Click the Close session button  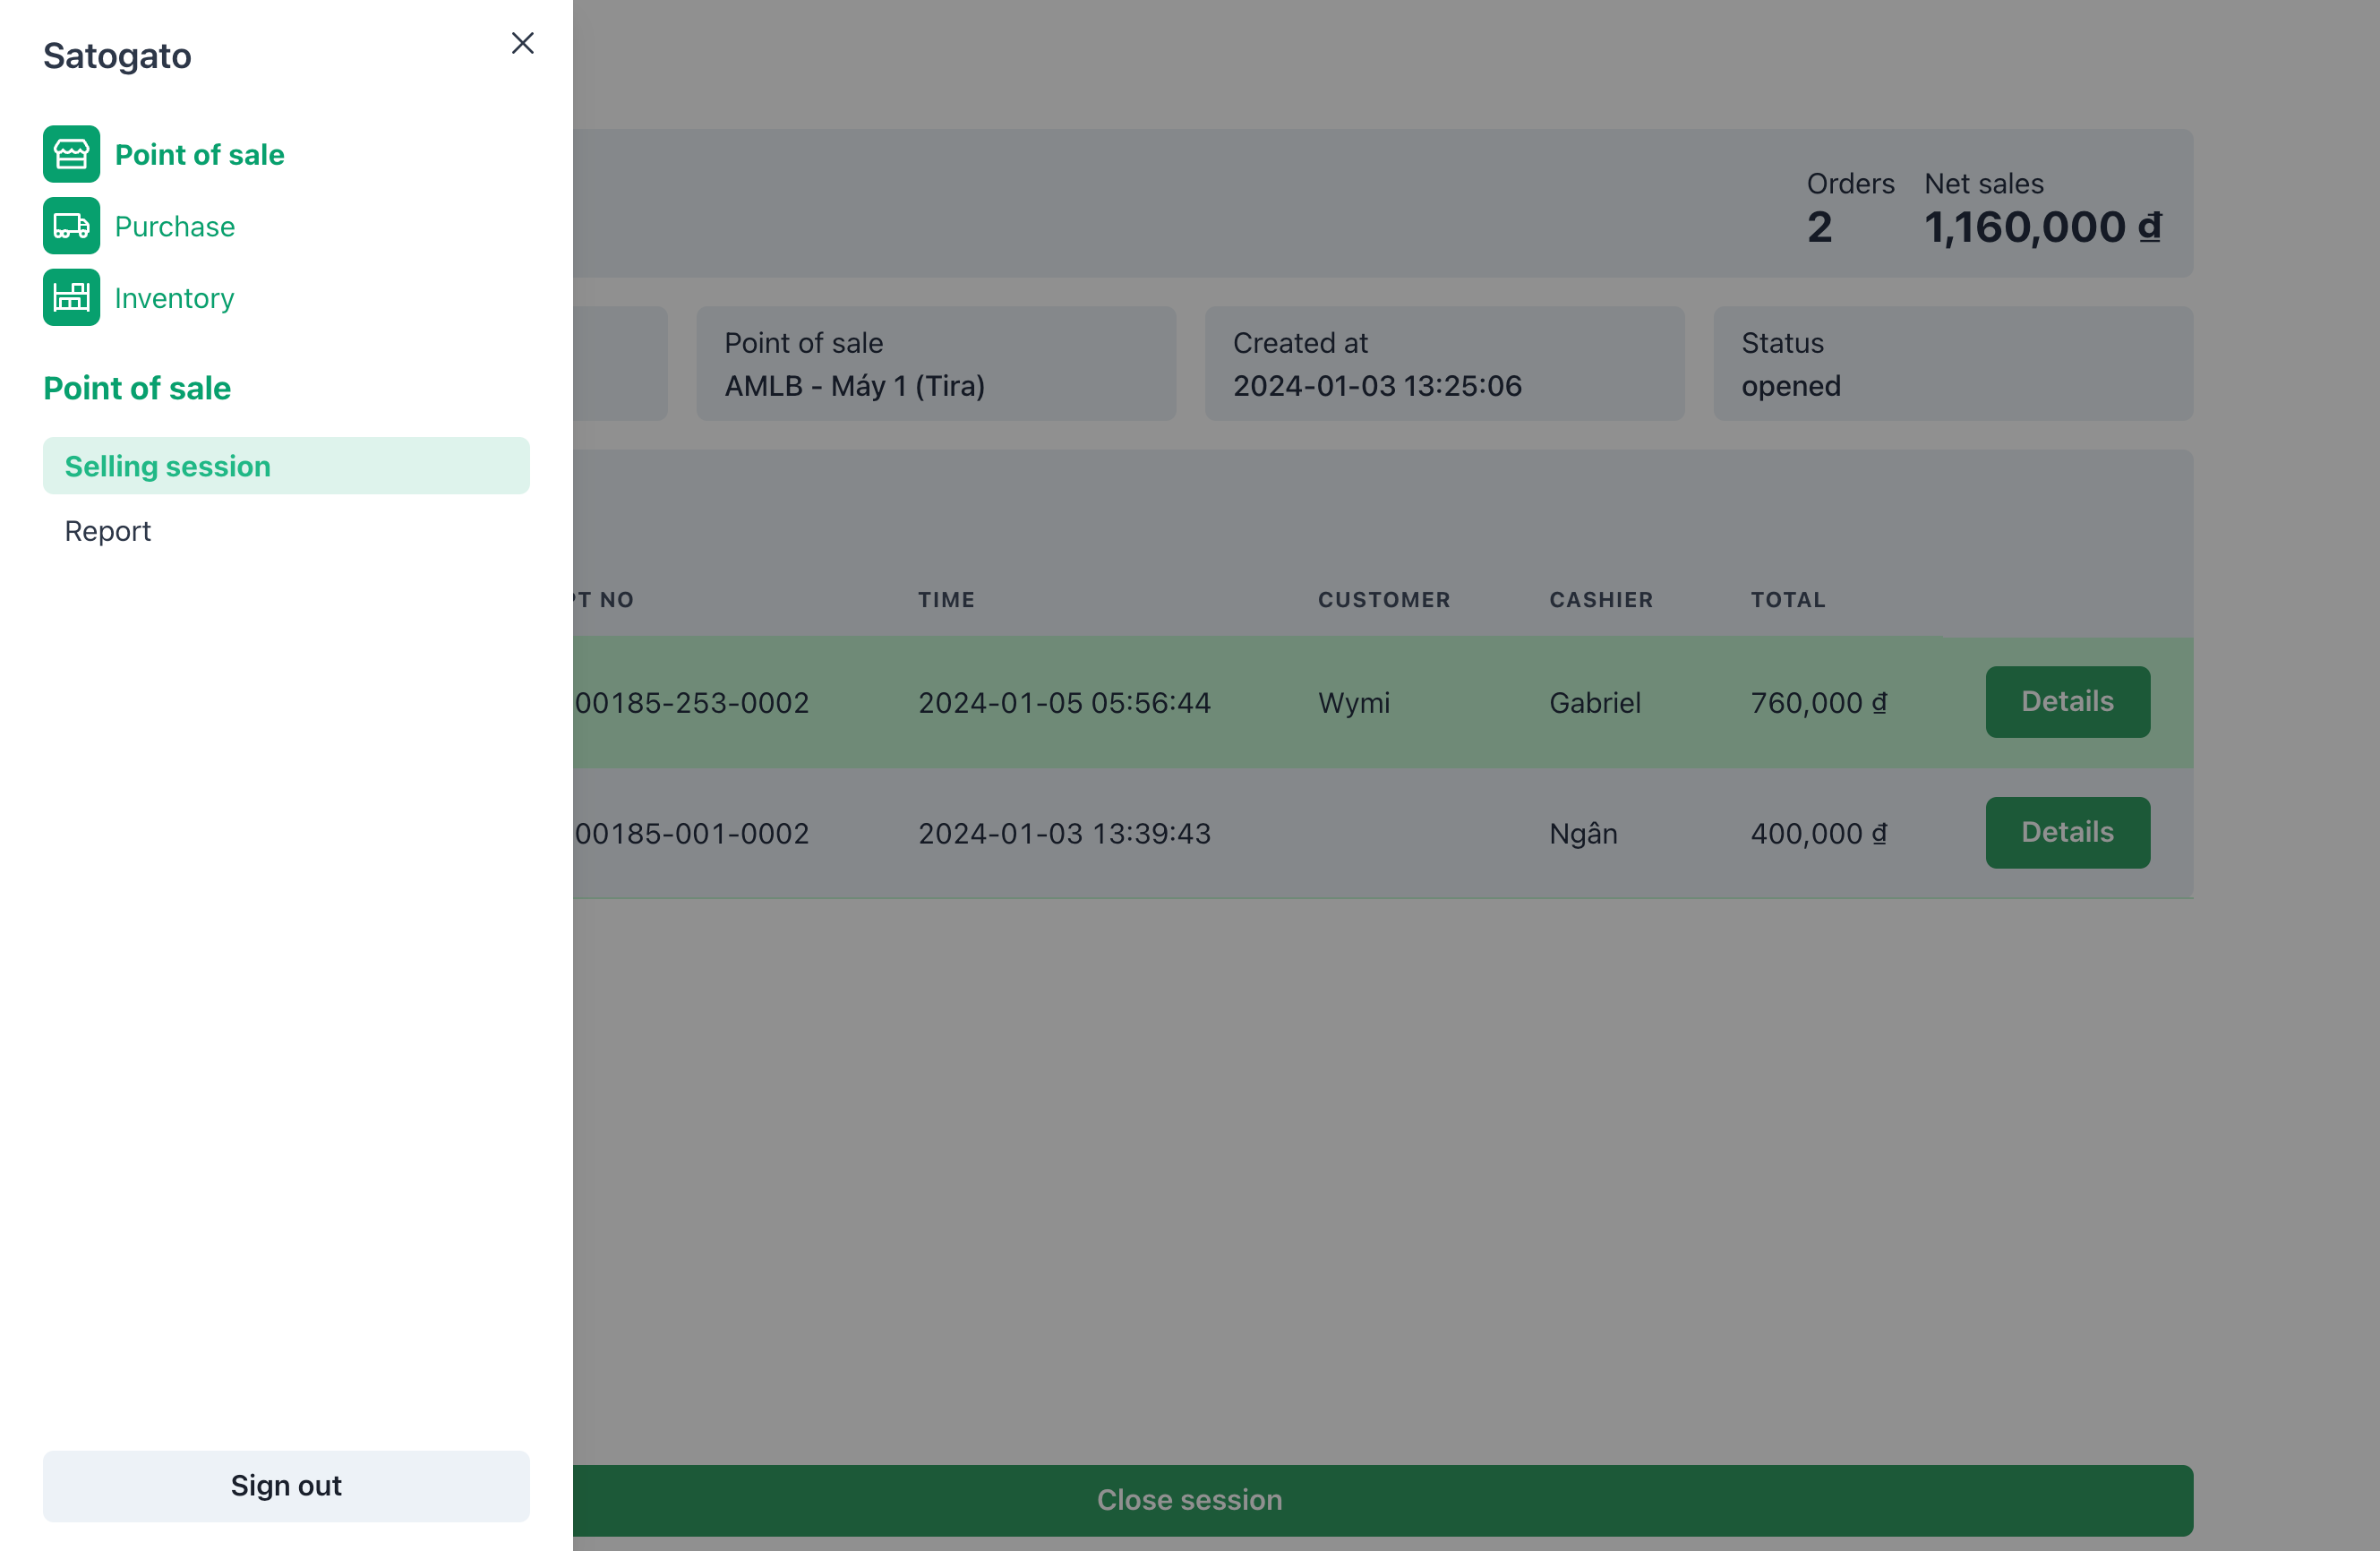pos(1189,1500)
